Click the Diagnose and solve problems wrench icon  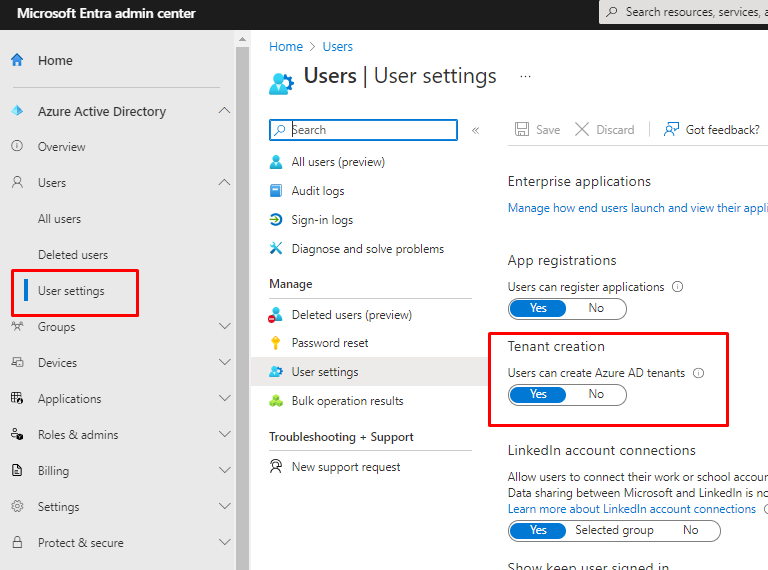[x=276, y=249]
